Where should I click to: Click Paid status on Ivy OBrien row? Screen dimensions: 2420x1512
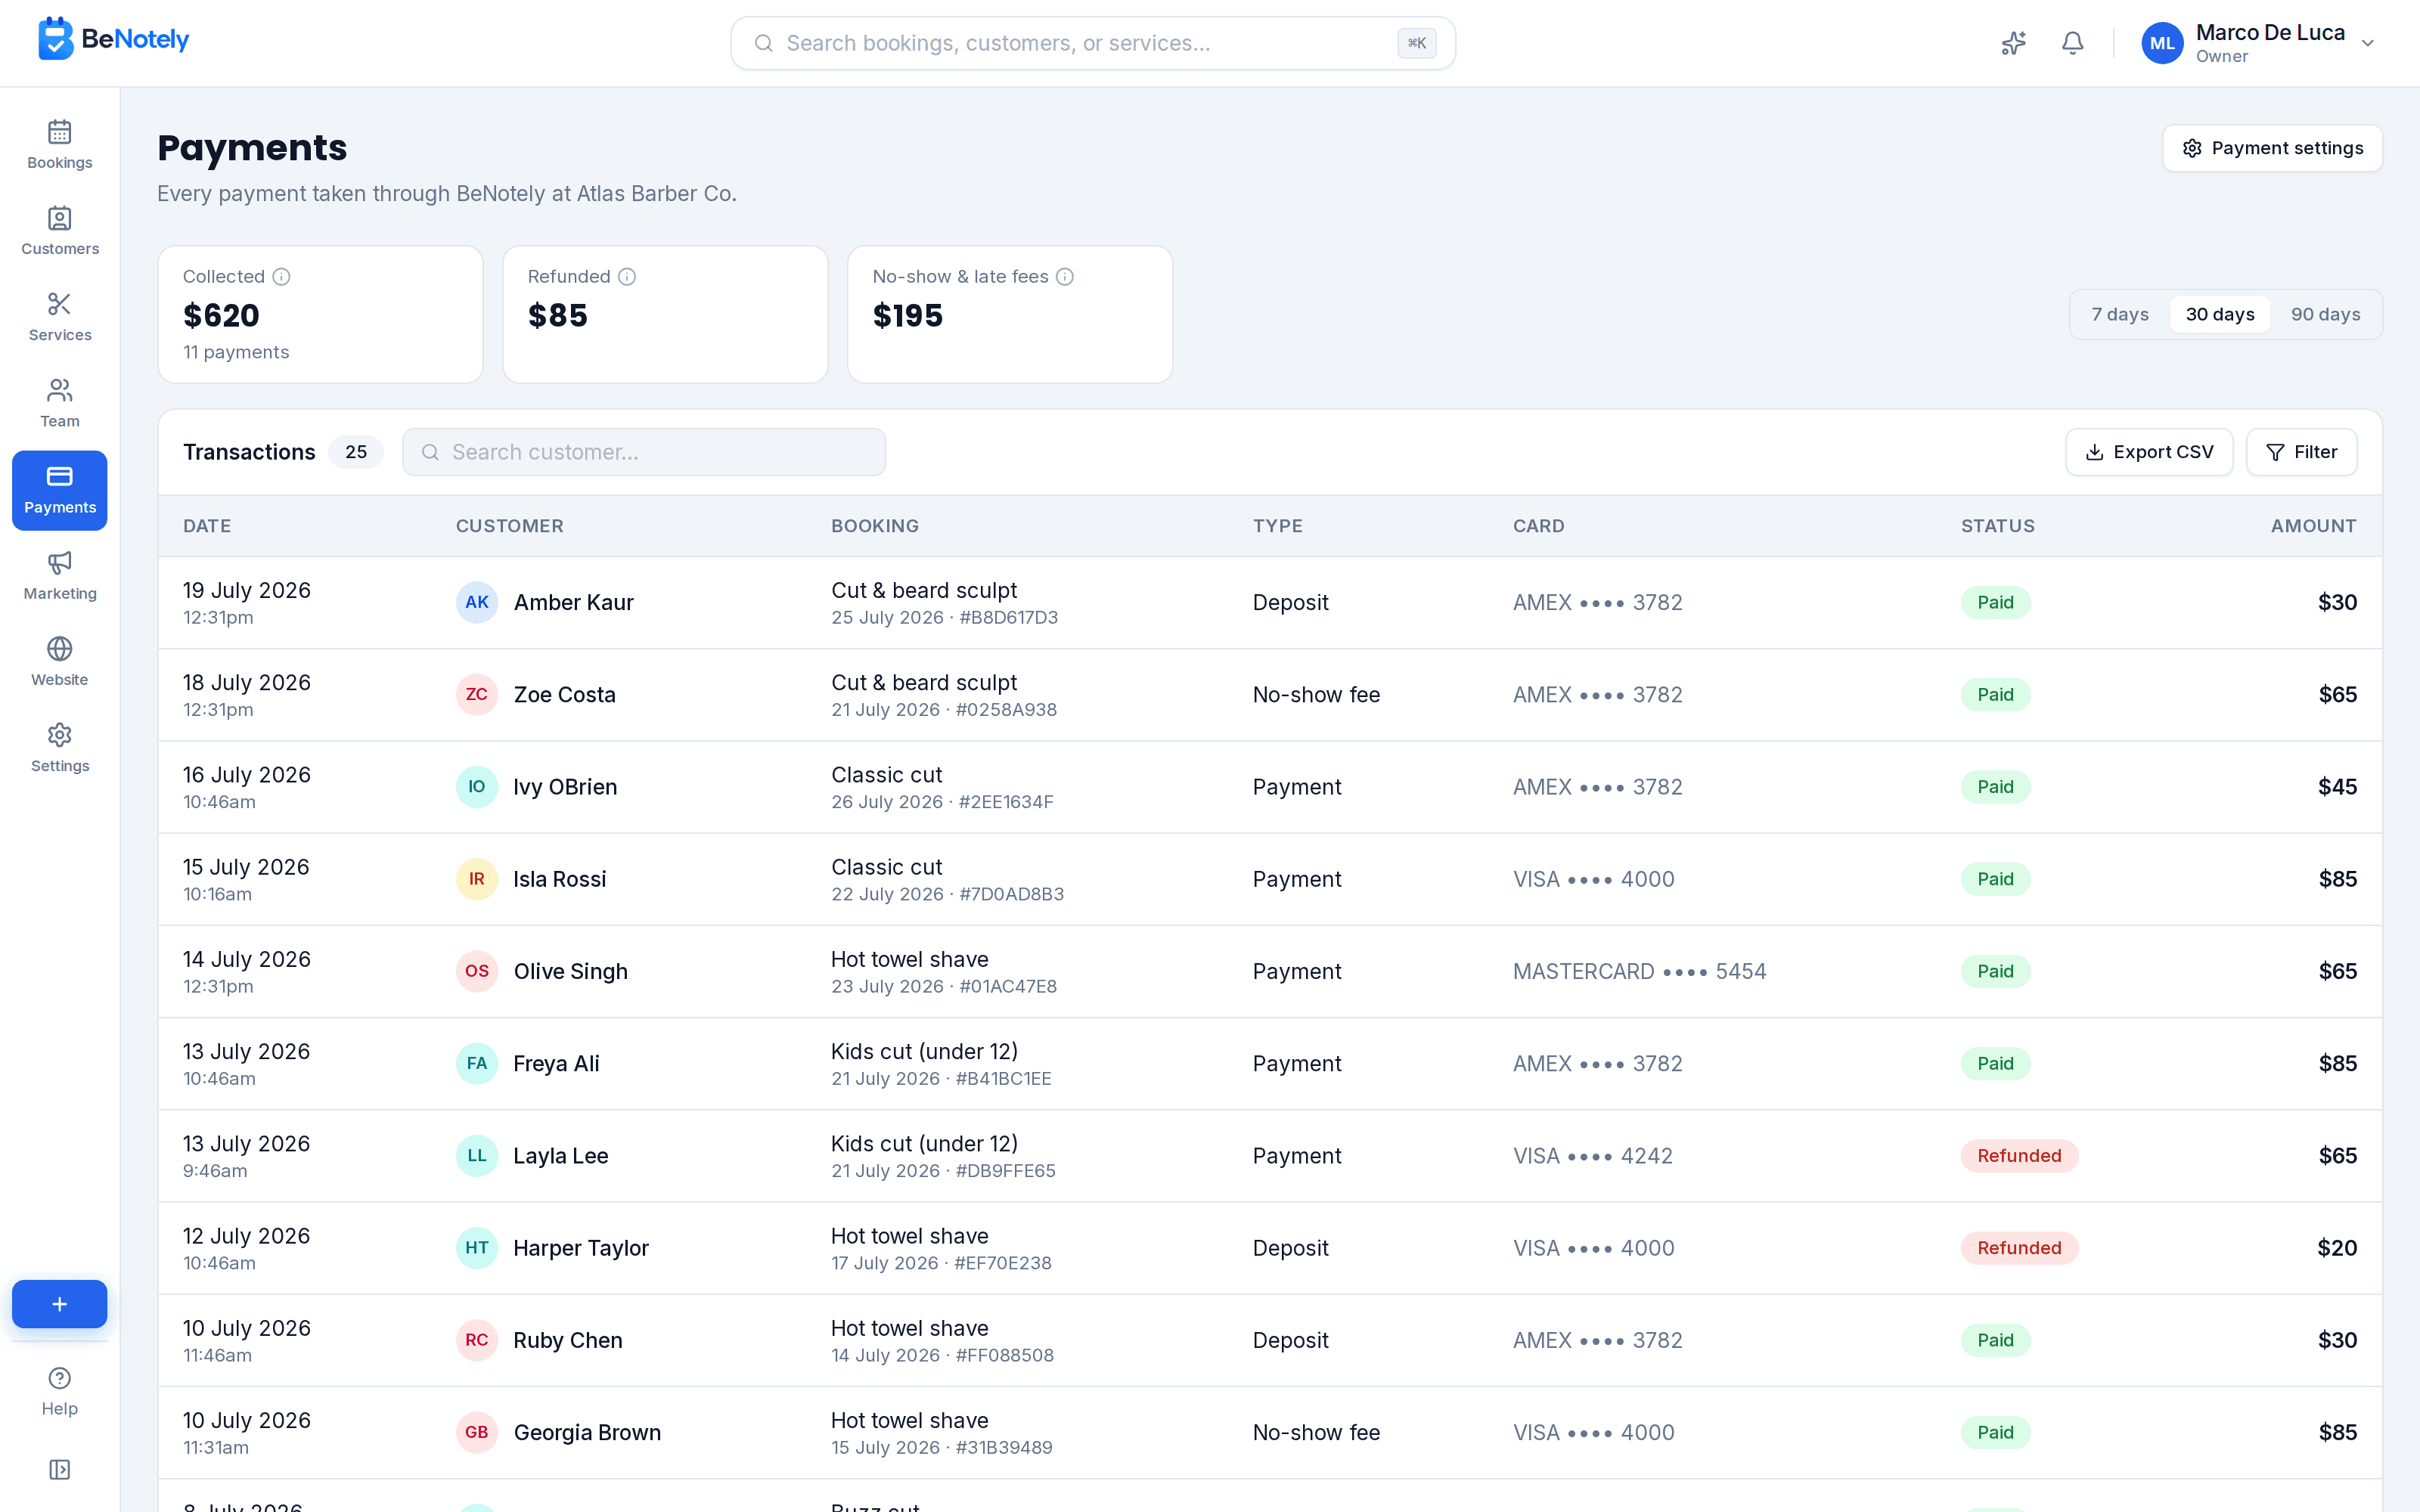pos(1995,786)
